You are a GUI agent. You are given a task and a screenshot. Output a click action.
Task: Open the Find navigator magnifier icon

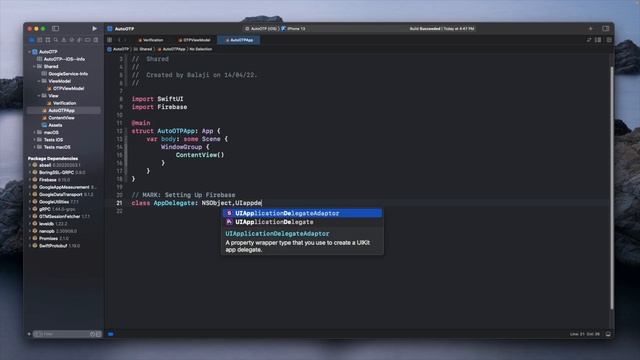(56, 40)
